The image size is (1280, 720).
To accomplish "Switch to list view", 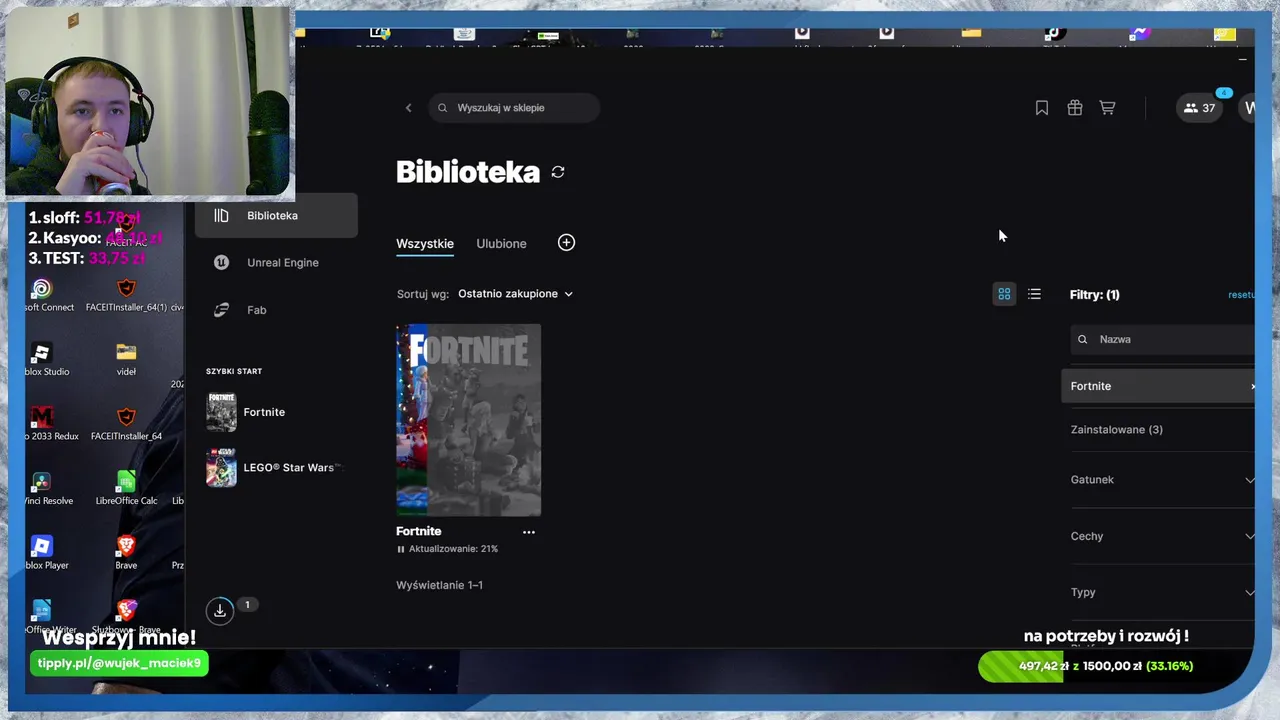I will click(1034, 294).
